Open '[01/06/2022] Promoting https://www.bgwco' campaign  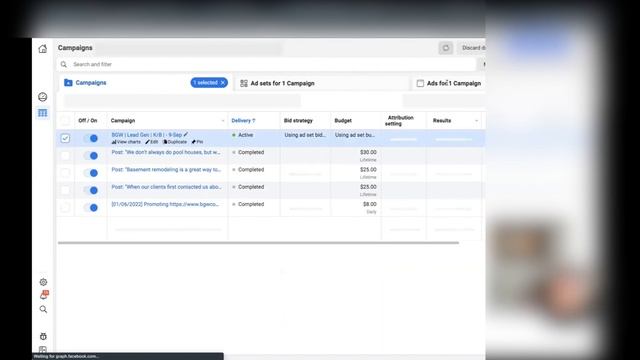[x=165, y=204]
